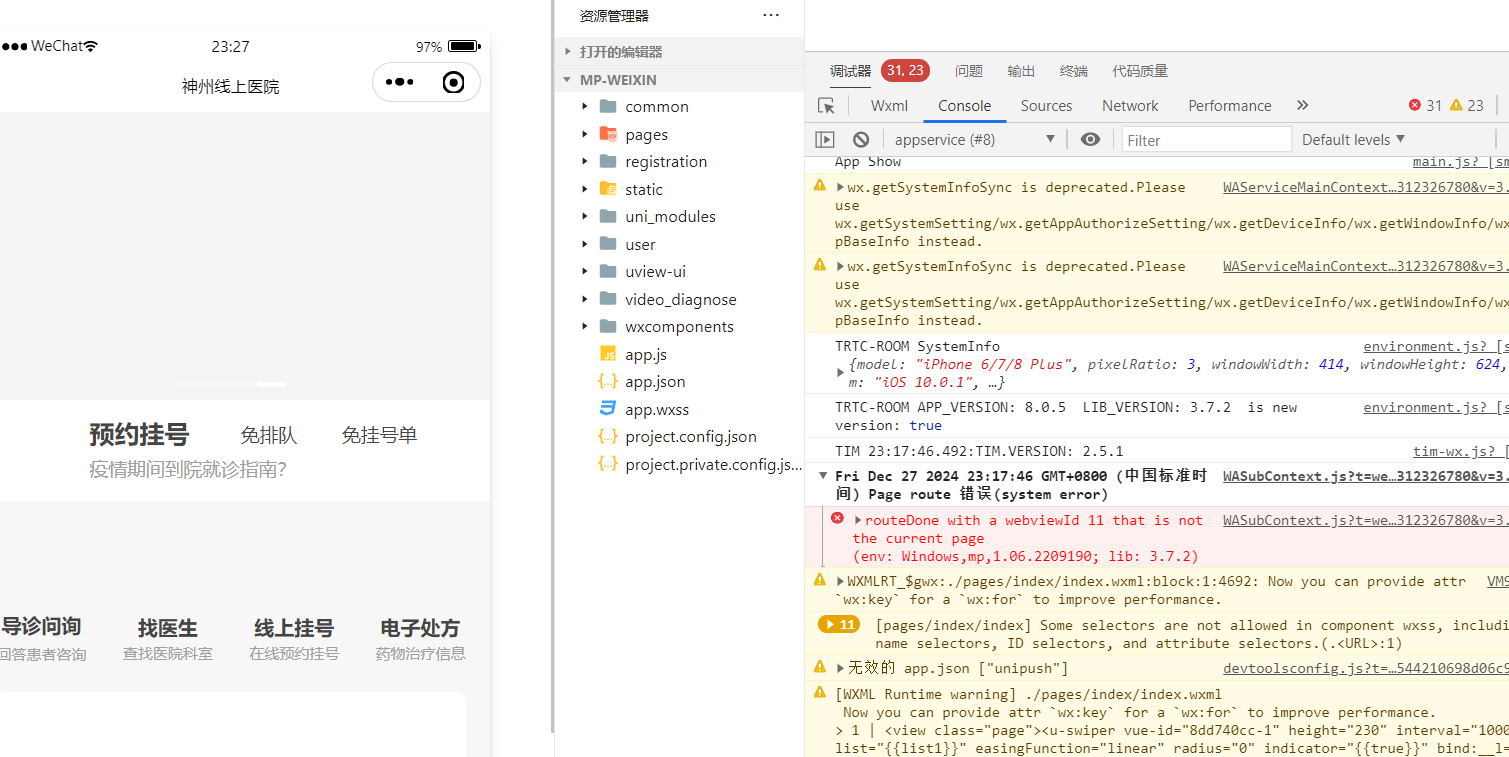Click the project.config.json file icon
1509x757 pixels.
pyautogui.click(x=608, y=436)
